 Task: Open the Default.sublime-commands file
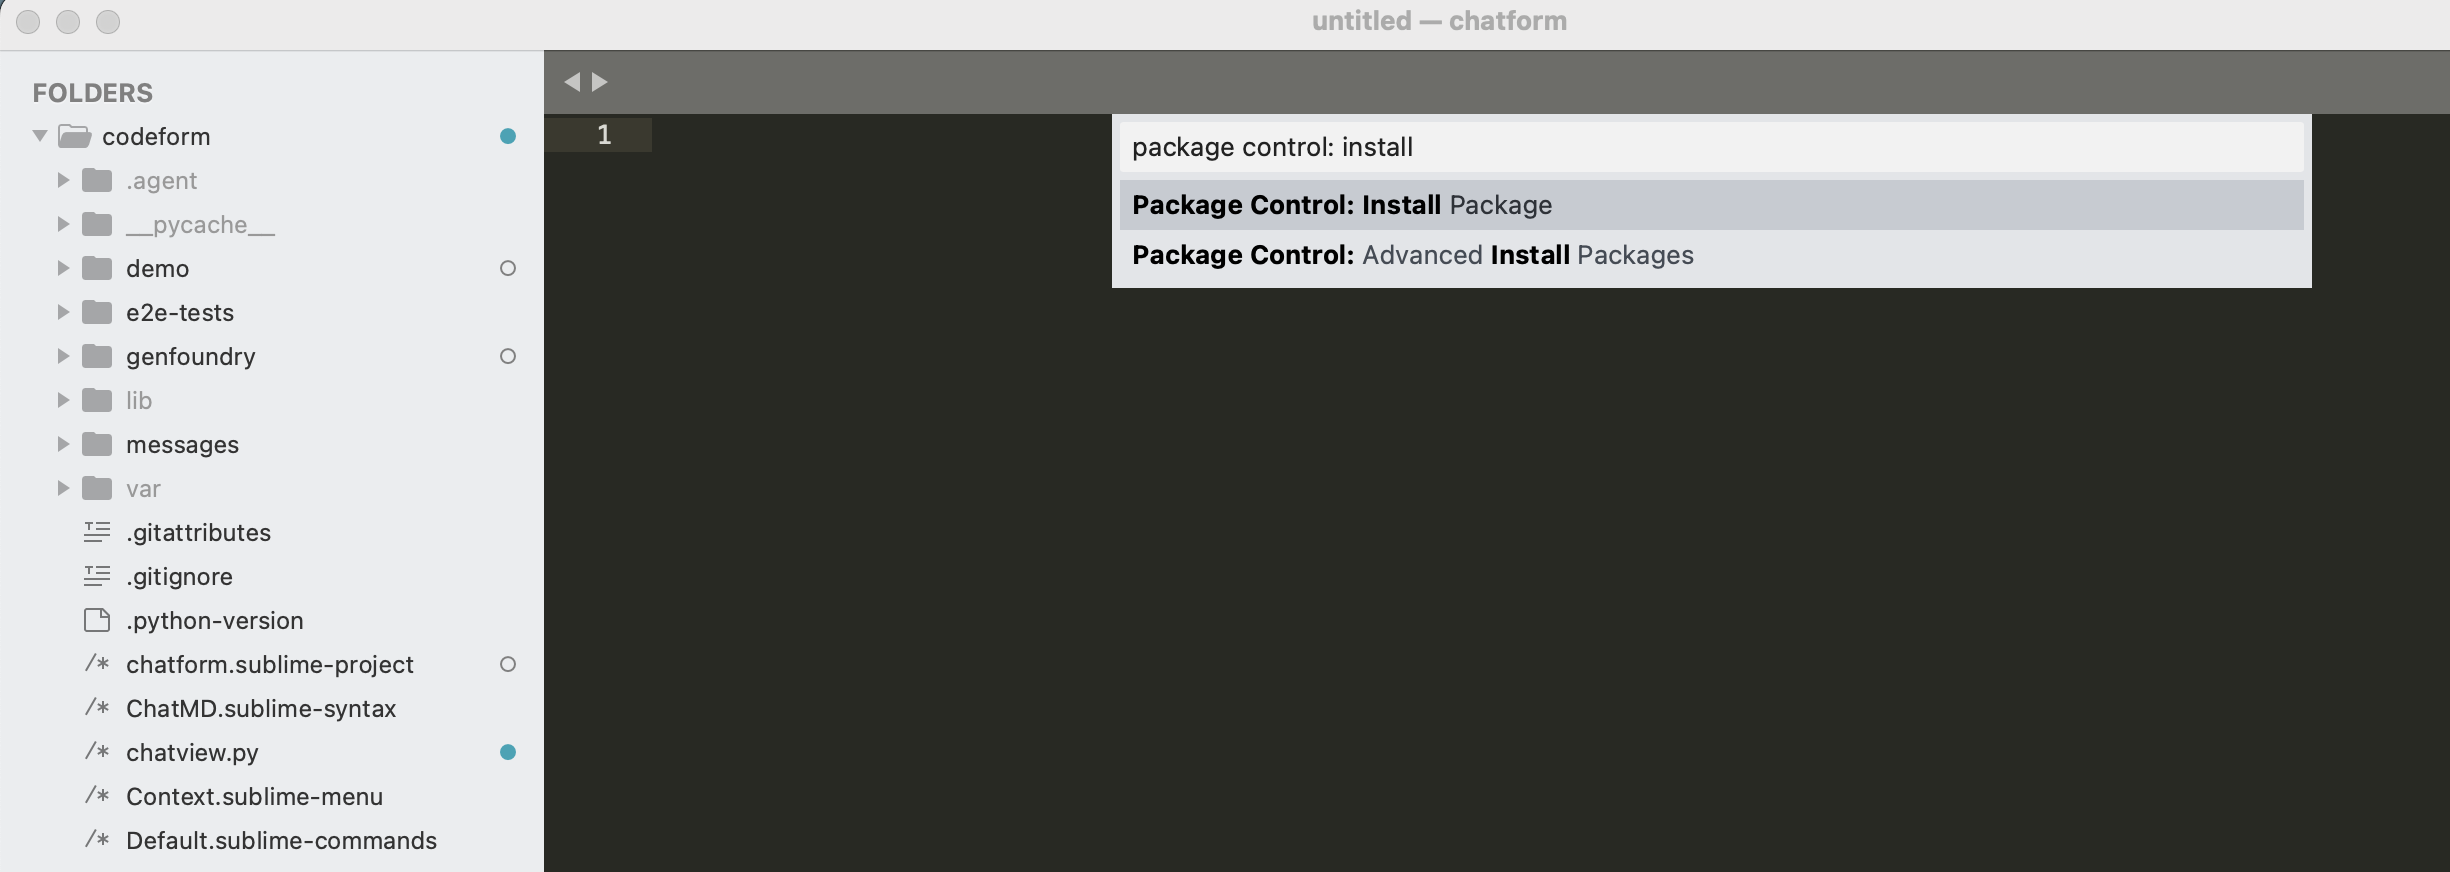tap(280, 840)
